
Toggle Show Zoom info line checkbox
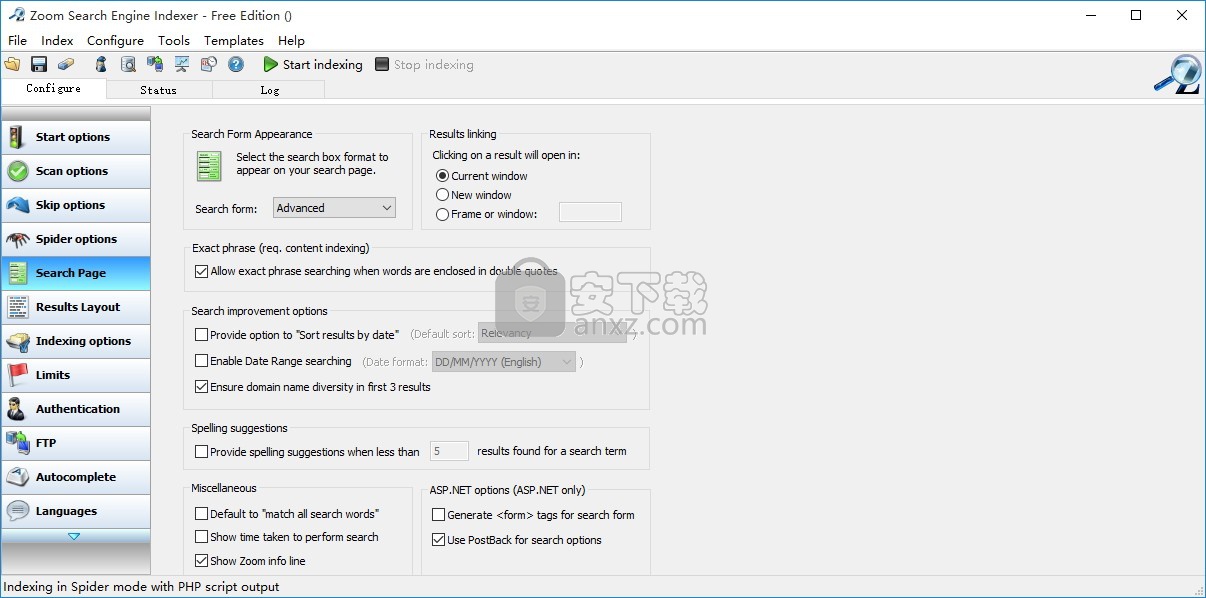pos(202,561)
